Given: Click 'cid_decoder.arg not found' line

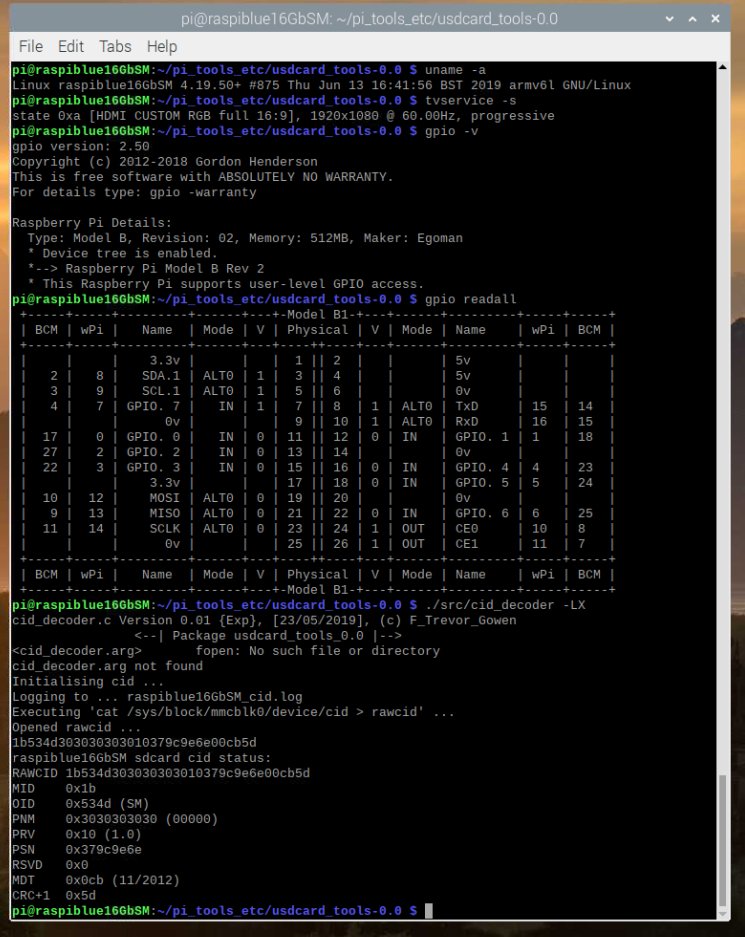Looking at the screenshot, I should (108, 666).
